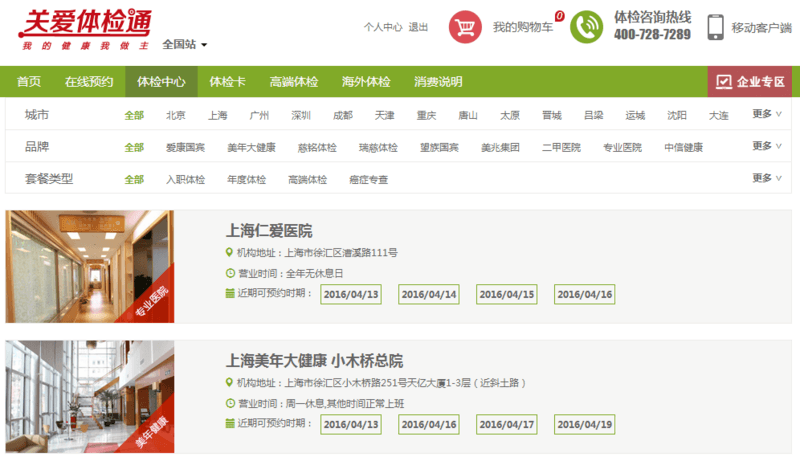Filter city by 天津
The image size is (800, 461).
(385, 115)
